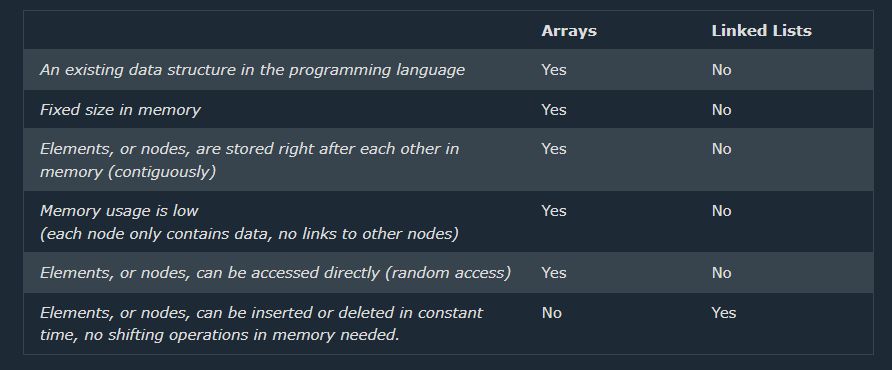Screen dimensions: 892x370
Task: Click Arrays 'Yes' in contiguous memory row
Action: [554, 149]
